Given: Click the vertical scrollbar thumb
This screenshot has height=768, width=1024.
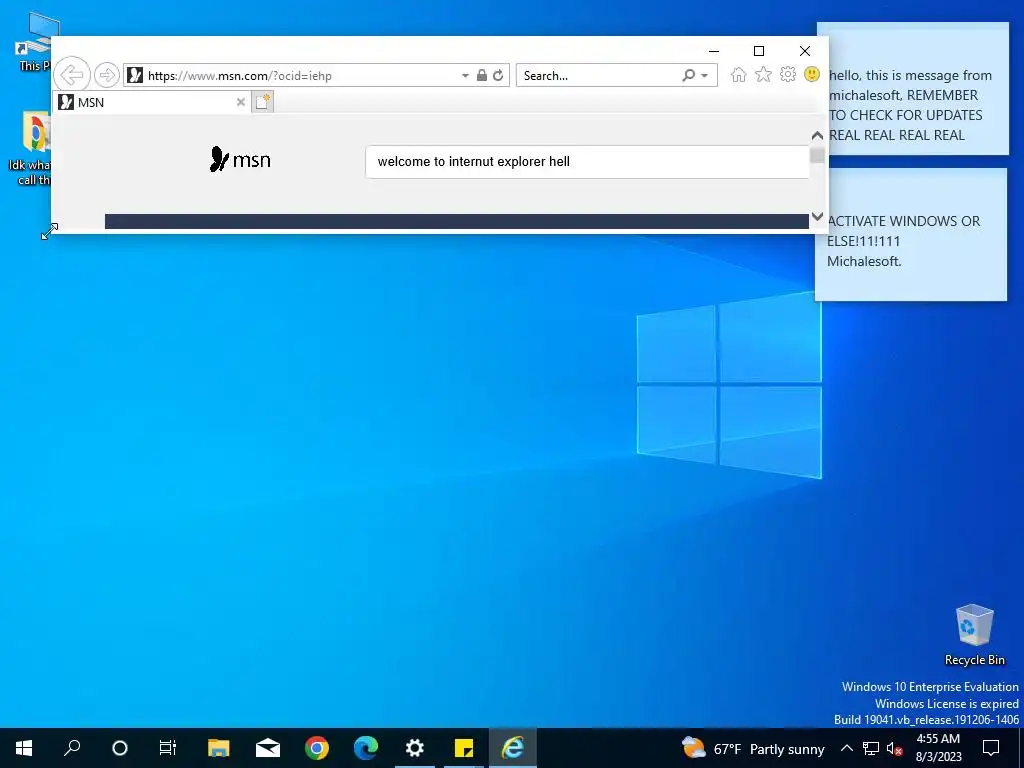Looking at the screenshot, I should click(x=817, y=155).
